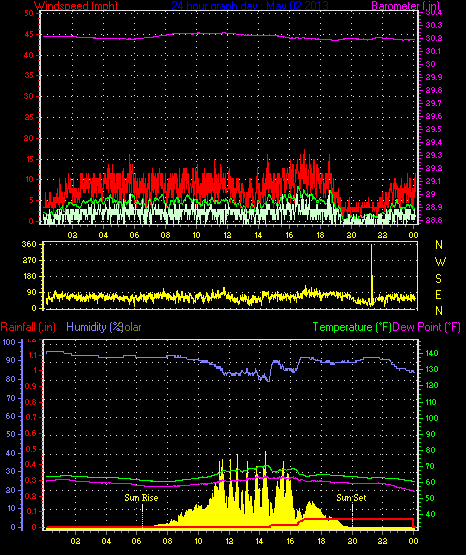The height and width of the screenshot is (555, 466).
Task: Click the 360 degree tick on direction axis
Action: 29,244
